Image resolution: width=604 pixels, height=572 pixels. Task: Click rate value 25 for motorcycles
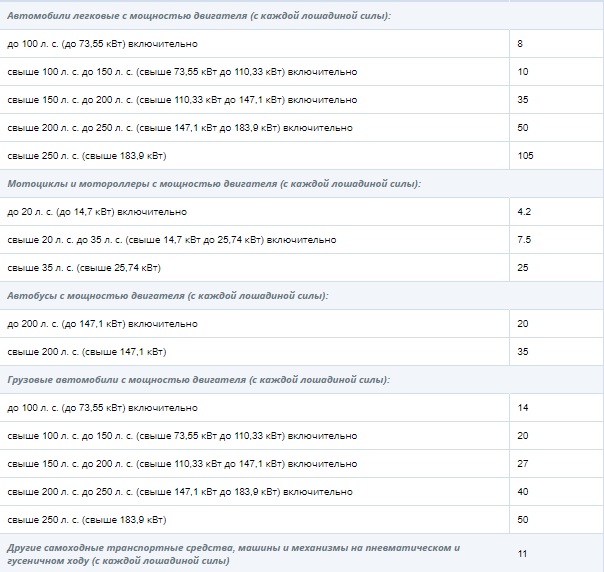point(523,268)
